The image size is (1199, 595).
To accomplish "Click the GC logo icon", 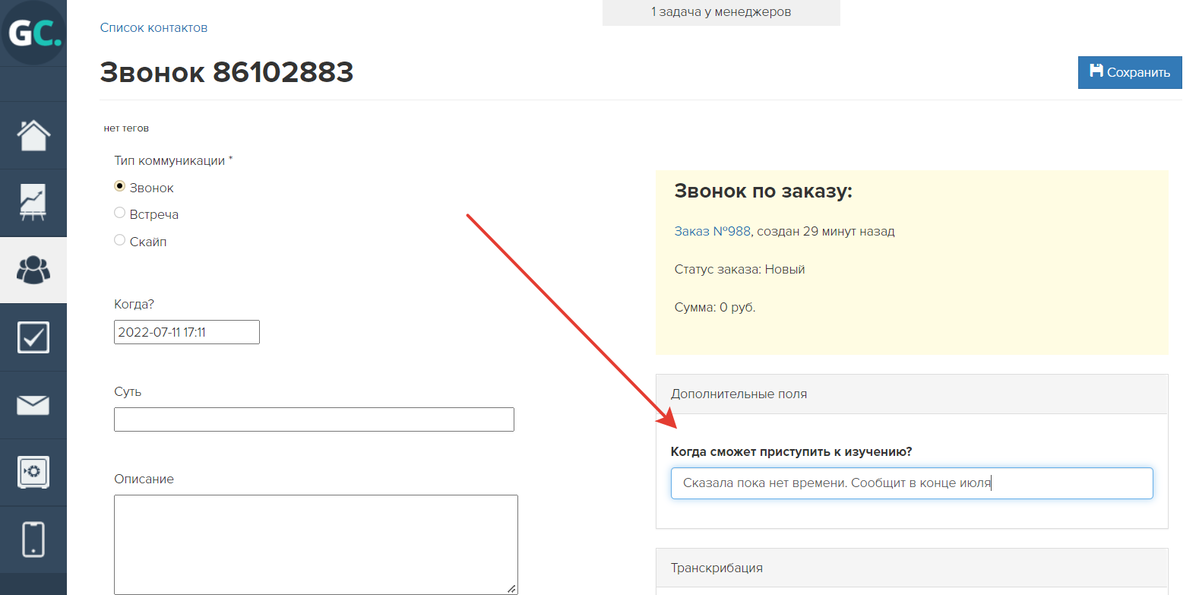I will tap(34, 33).
